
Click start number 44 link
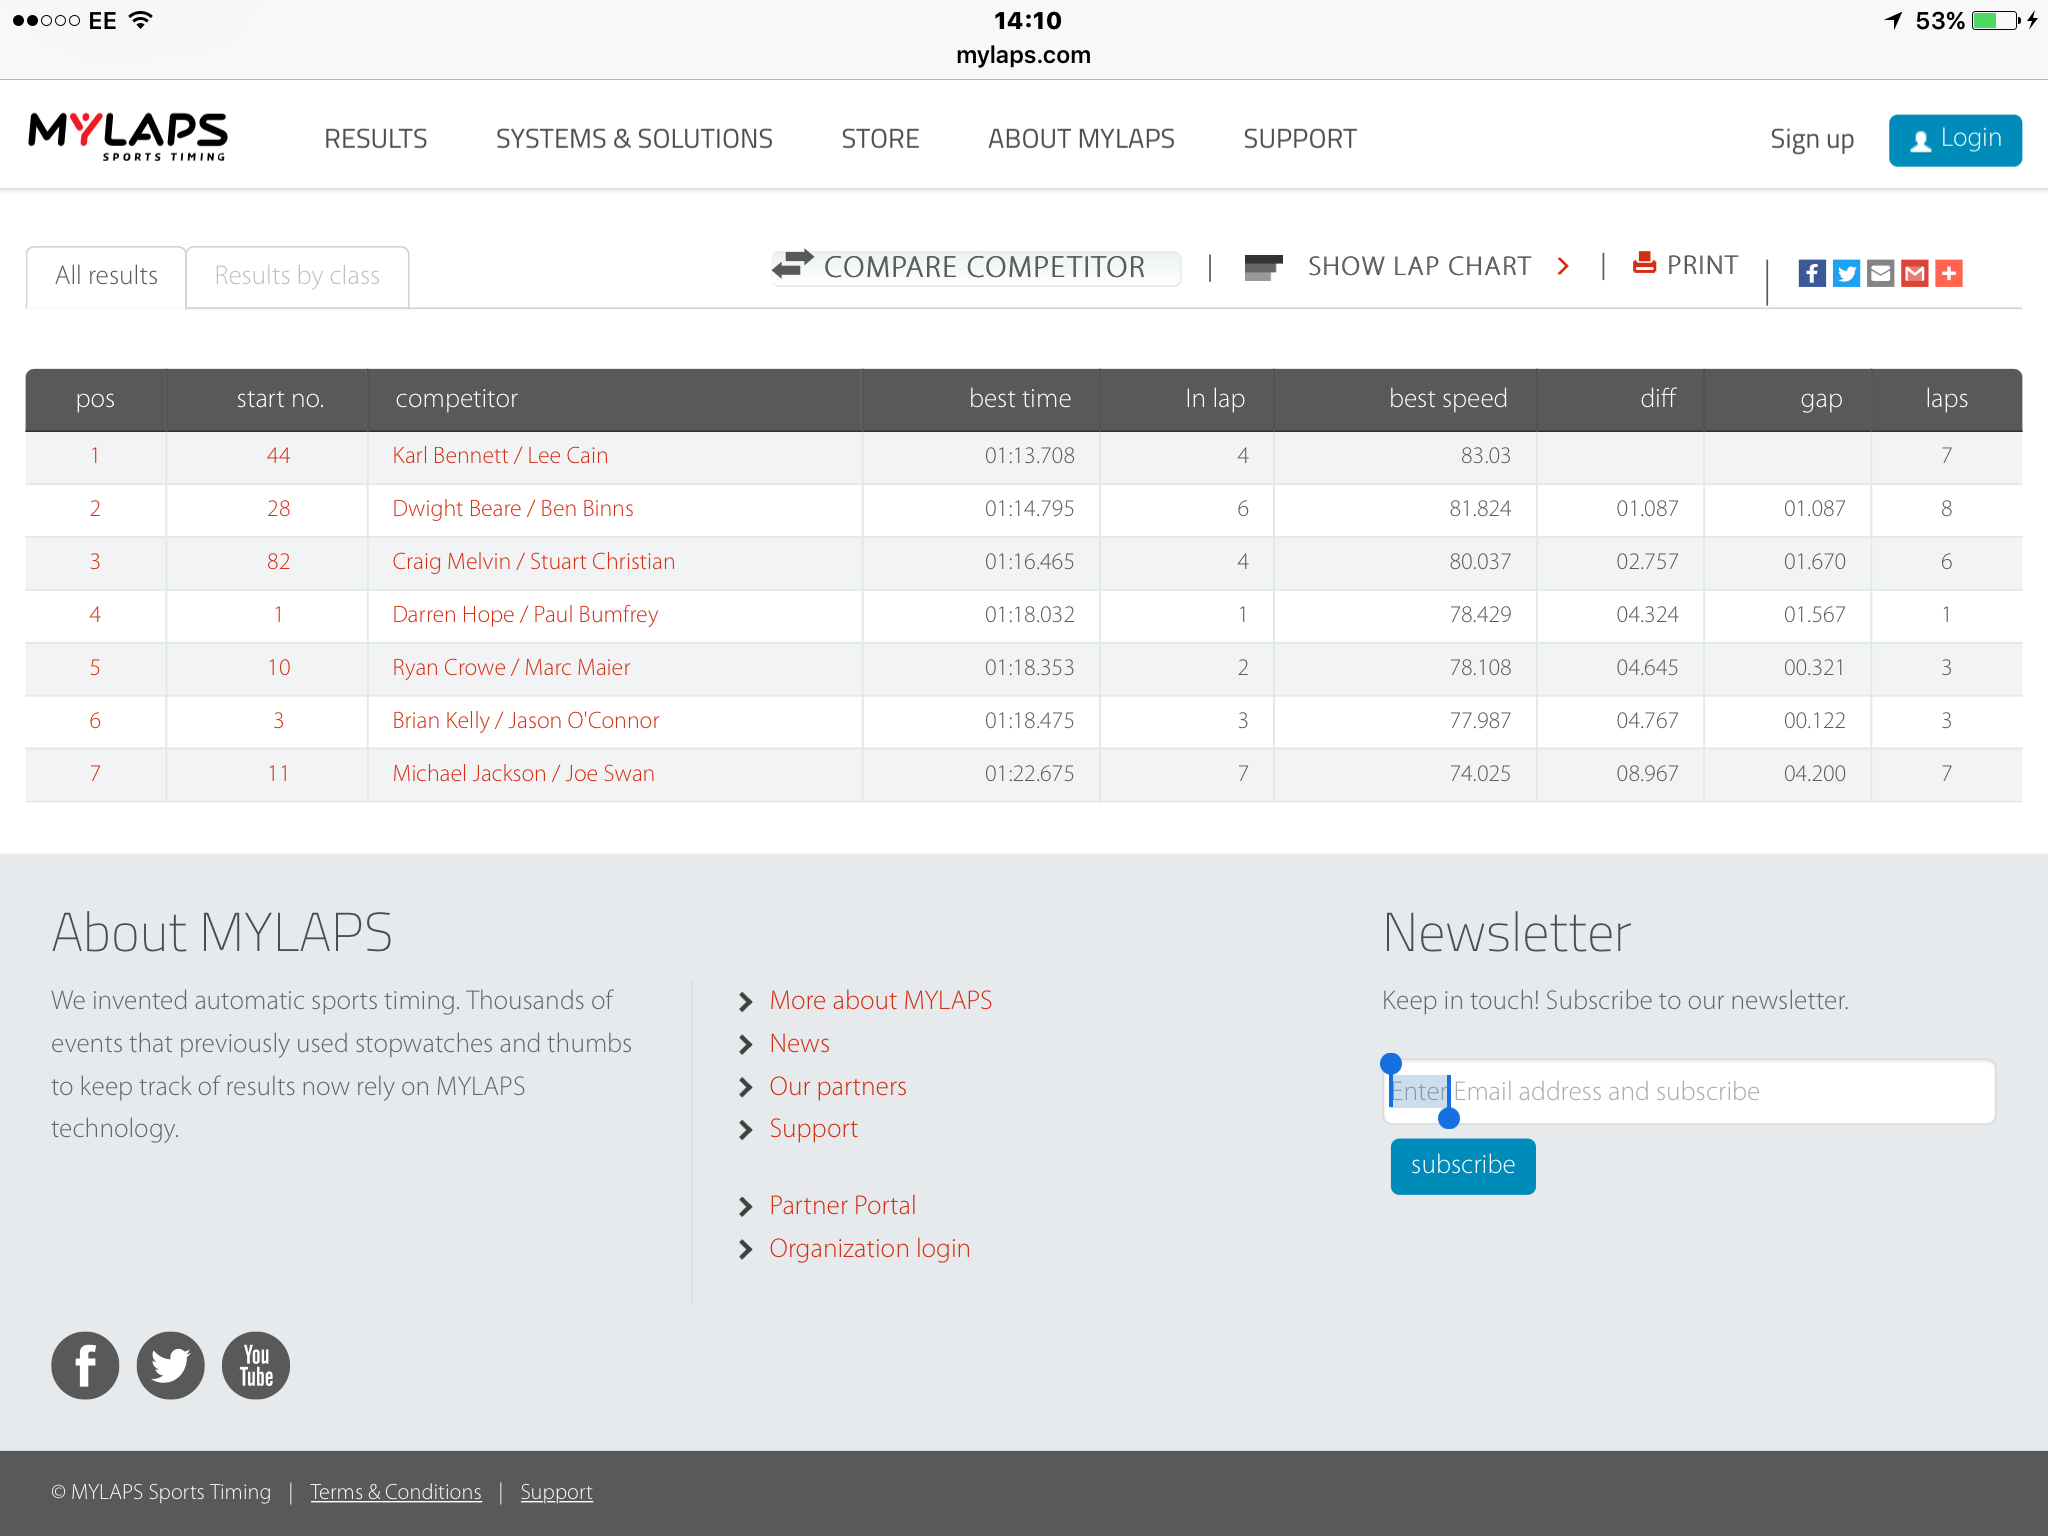coord(278,456)
